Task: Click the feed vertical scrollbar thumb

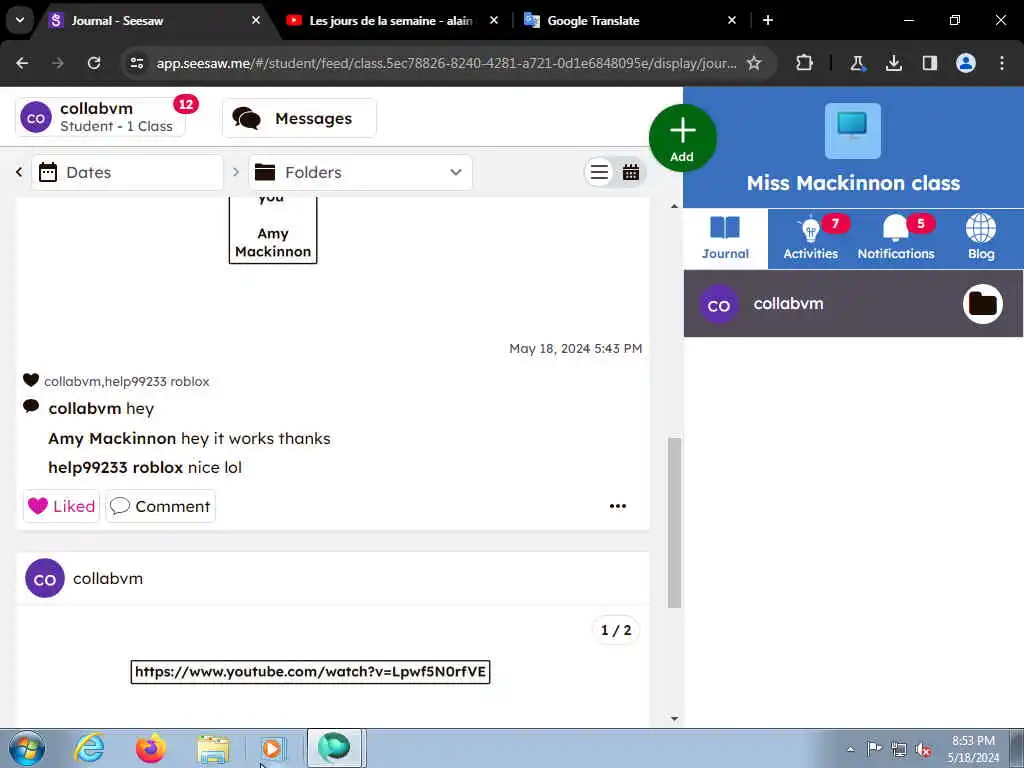Action: (675, 522)
